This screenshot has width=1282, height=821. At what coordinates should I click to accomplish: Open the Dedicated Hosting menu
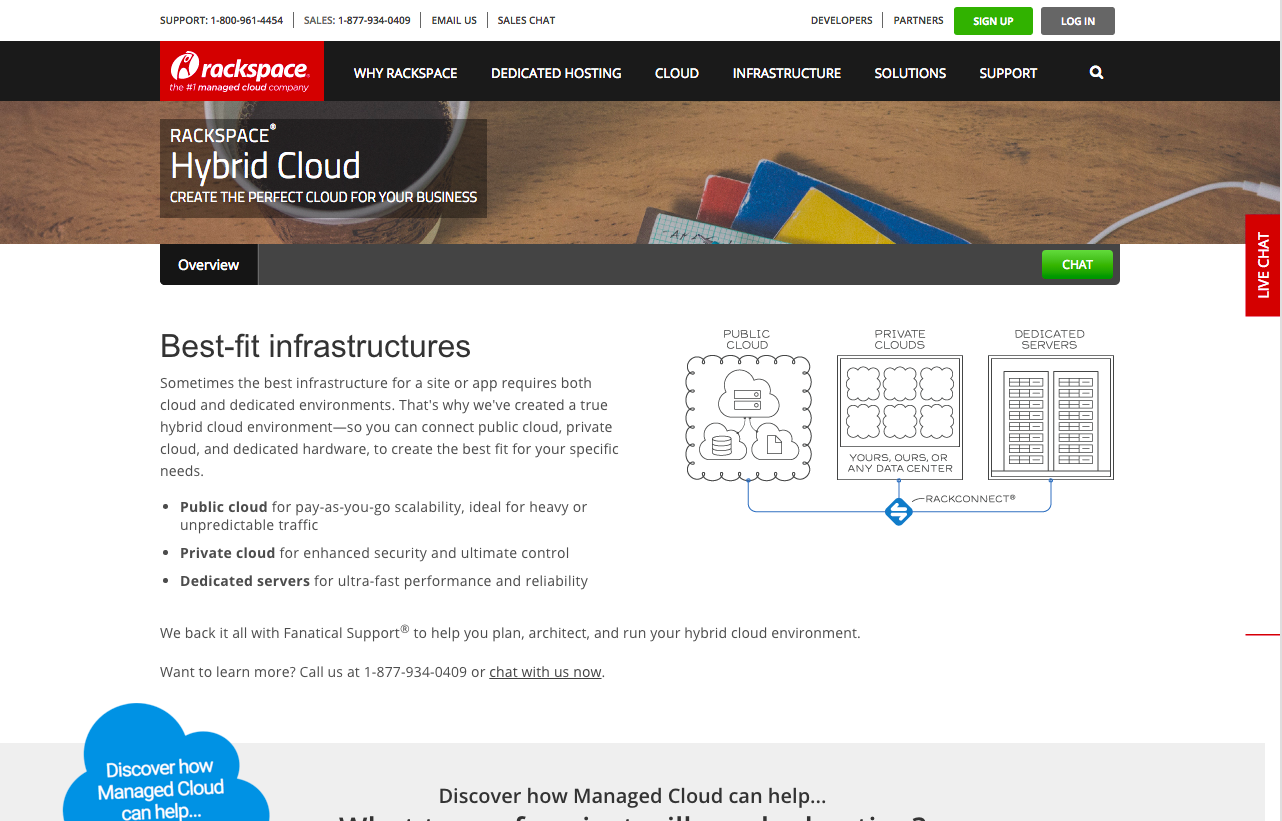click(x=556, y=73)
